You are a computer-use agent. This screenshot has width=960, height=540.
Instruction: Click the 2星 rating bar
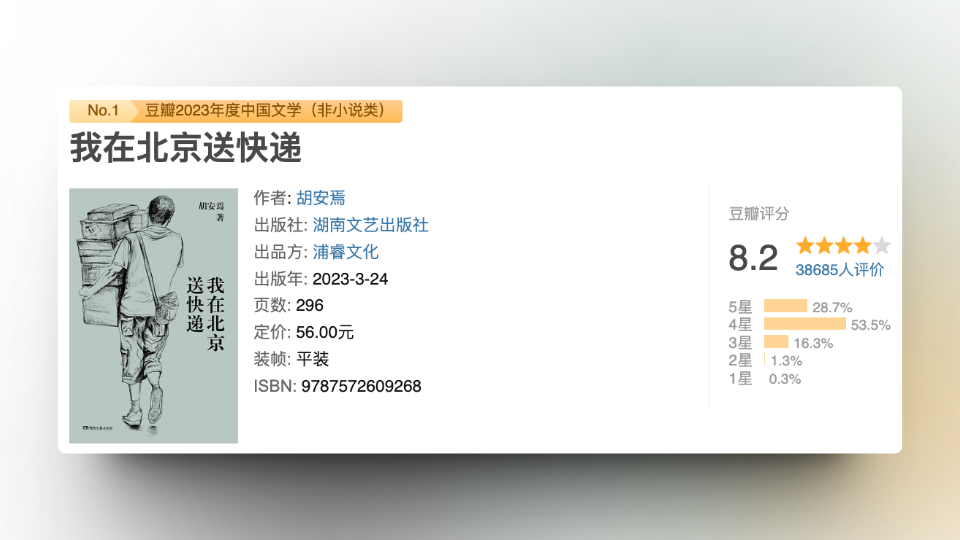(765, 360)
